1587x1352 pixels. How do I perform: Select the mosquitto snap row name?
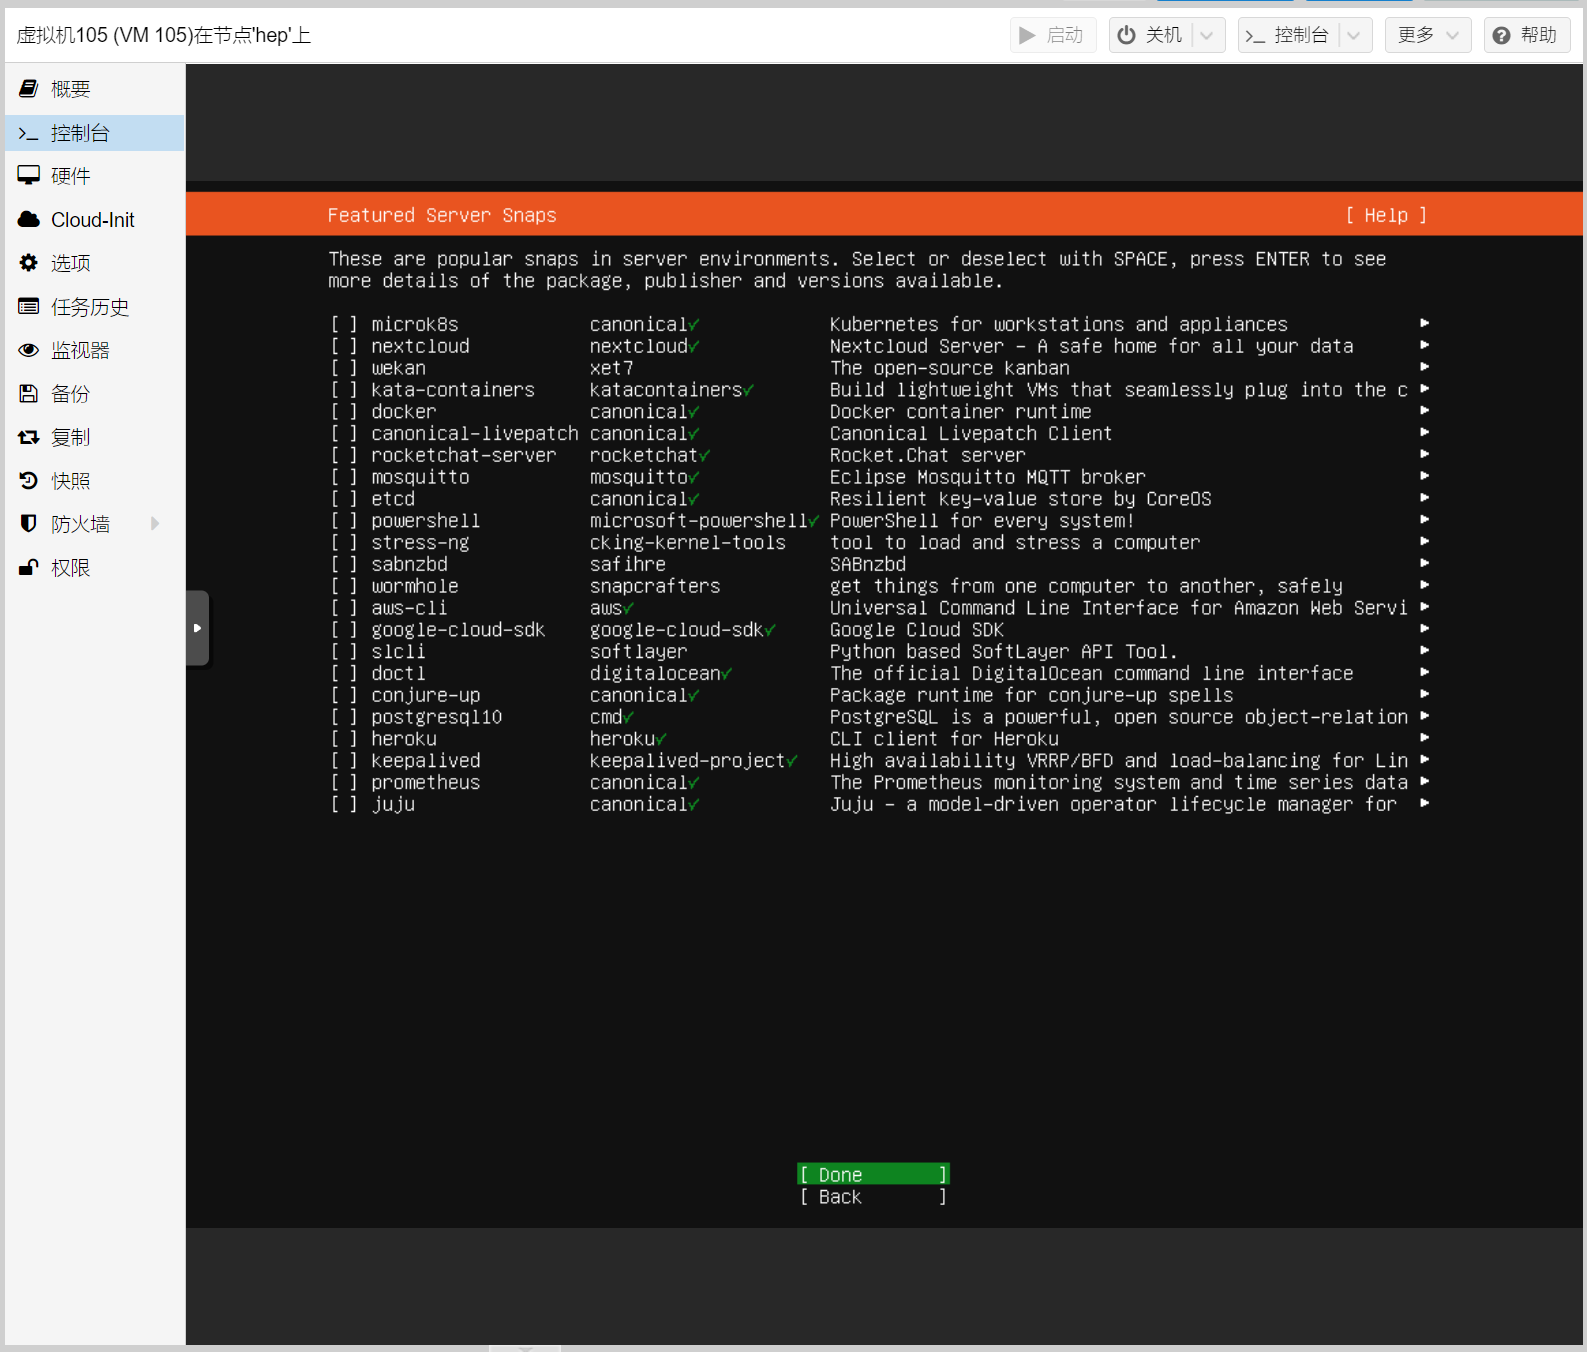tap(420, 477)
